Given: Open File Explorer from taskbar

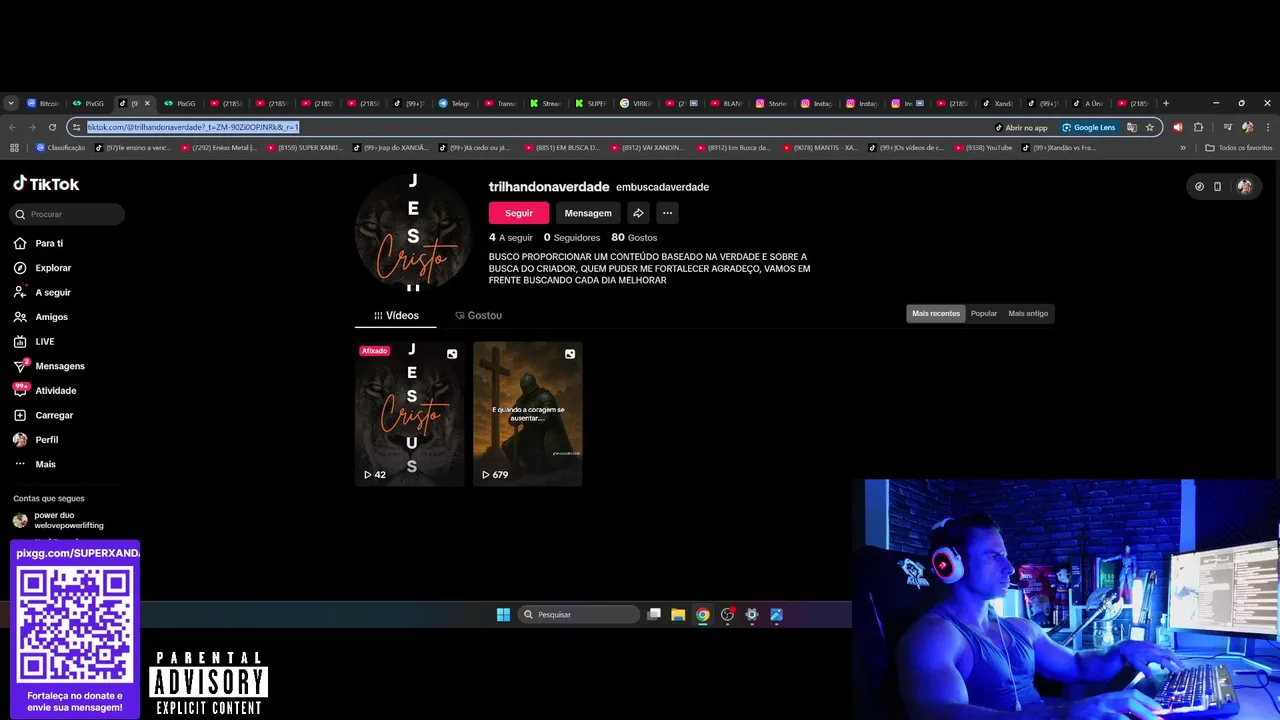Looking at the screenshot, I should tap(678, 615).
